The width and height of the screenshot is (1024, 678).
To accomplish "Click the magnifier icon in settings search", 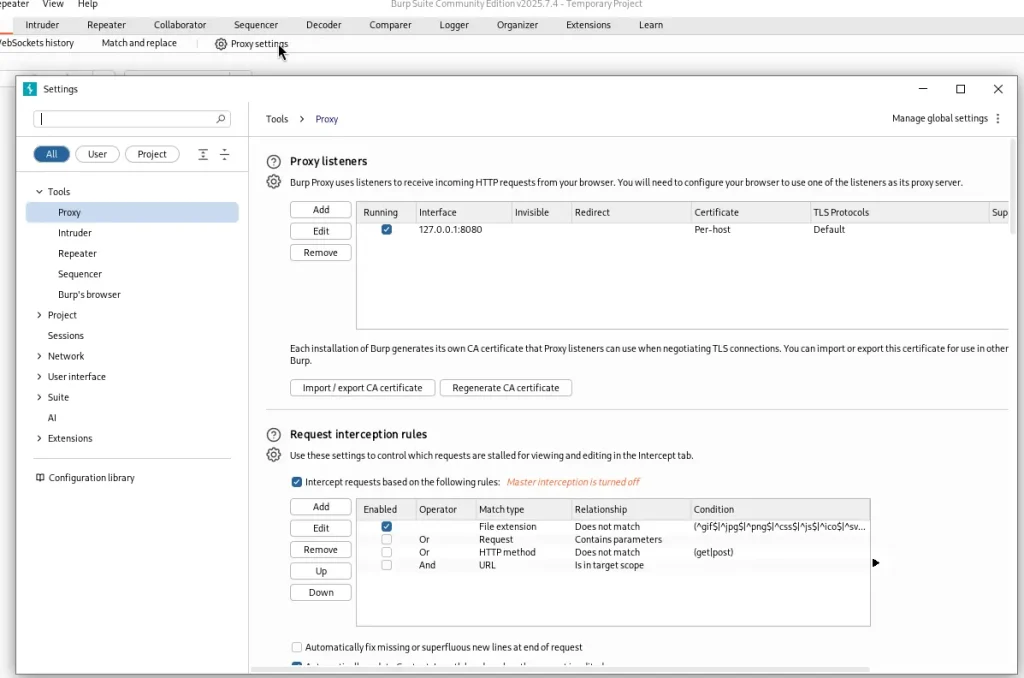I will pyautogui.click(x=221, y=119).
